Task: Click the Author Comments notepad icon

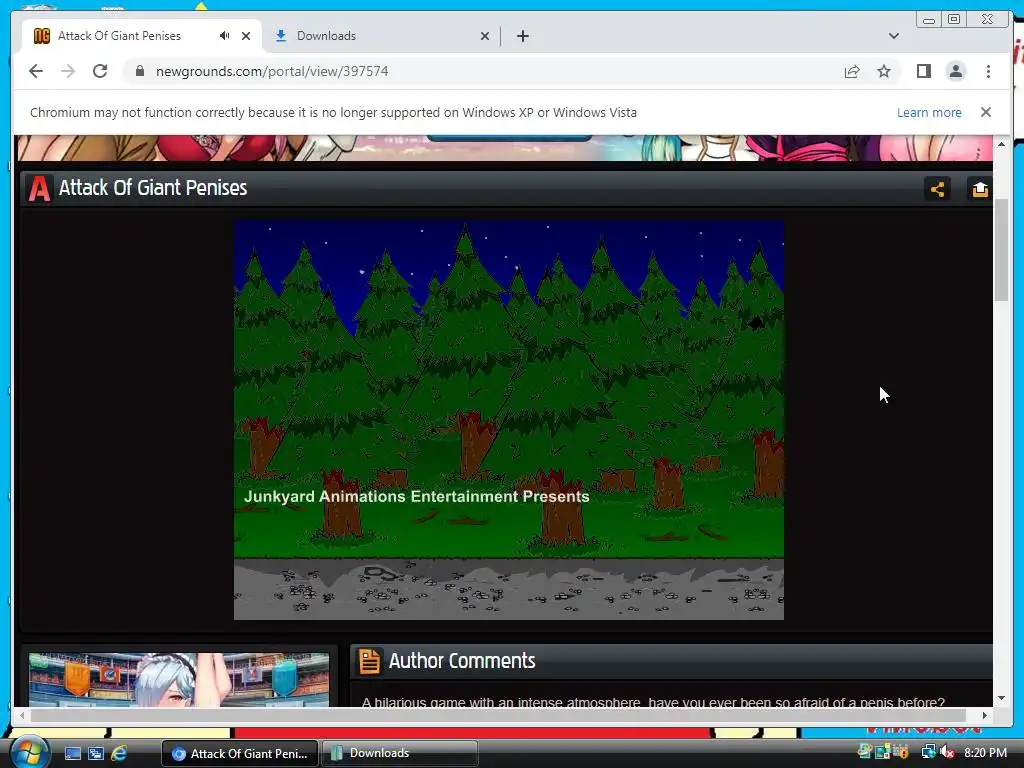Action: pyautogui.click(x=369, y=661)
